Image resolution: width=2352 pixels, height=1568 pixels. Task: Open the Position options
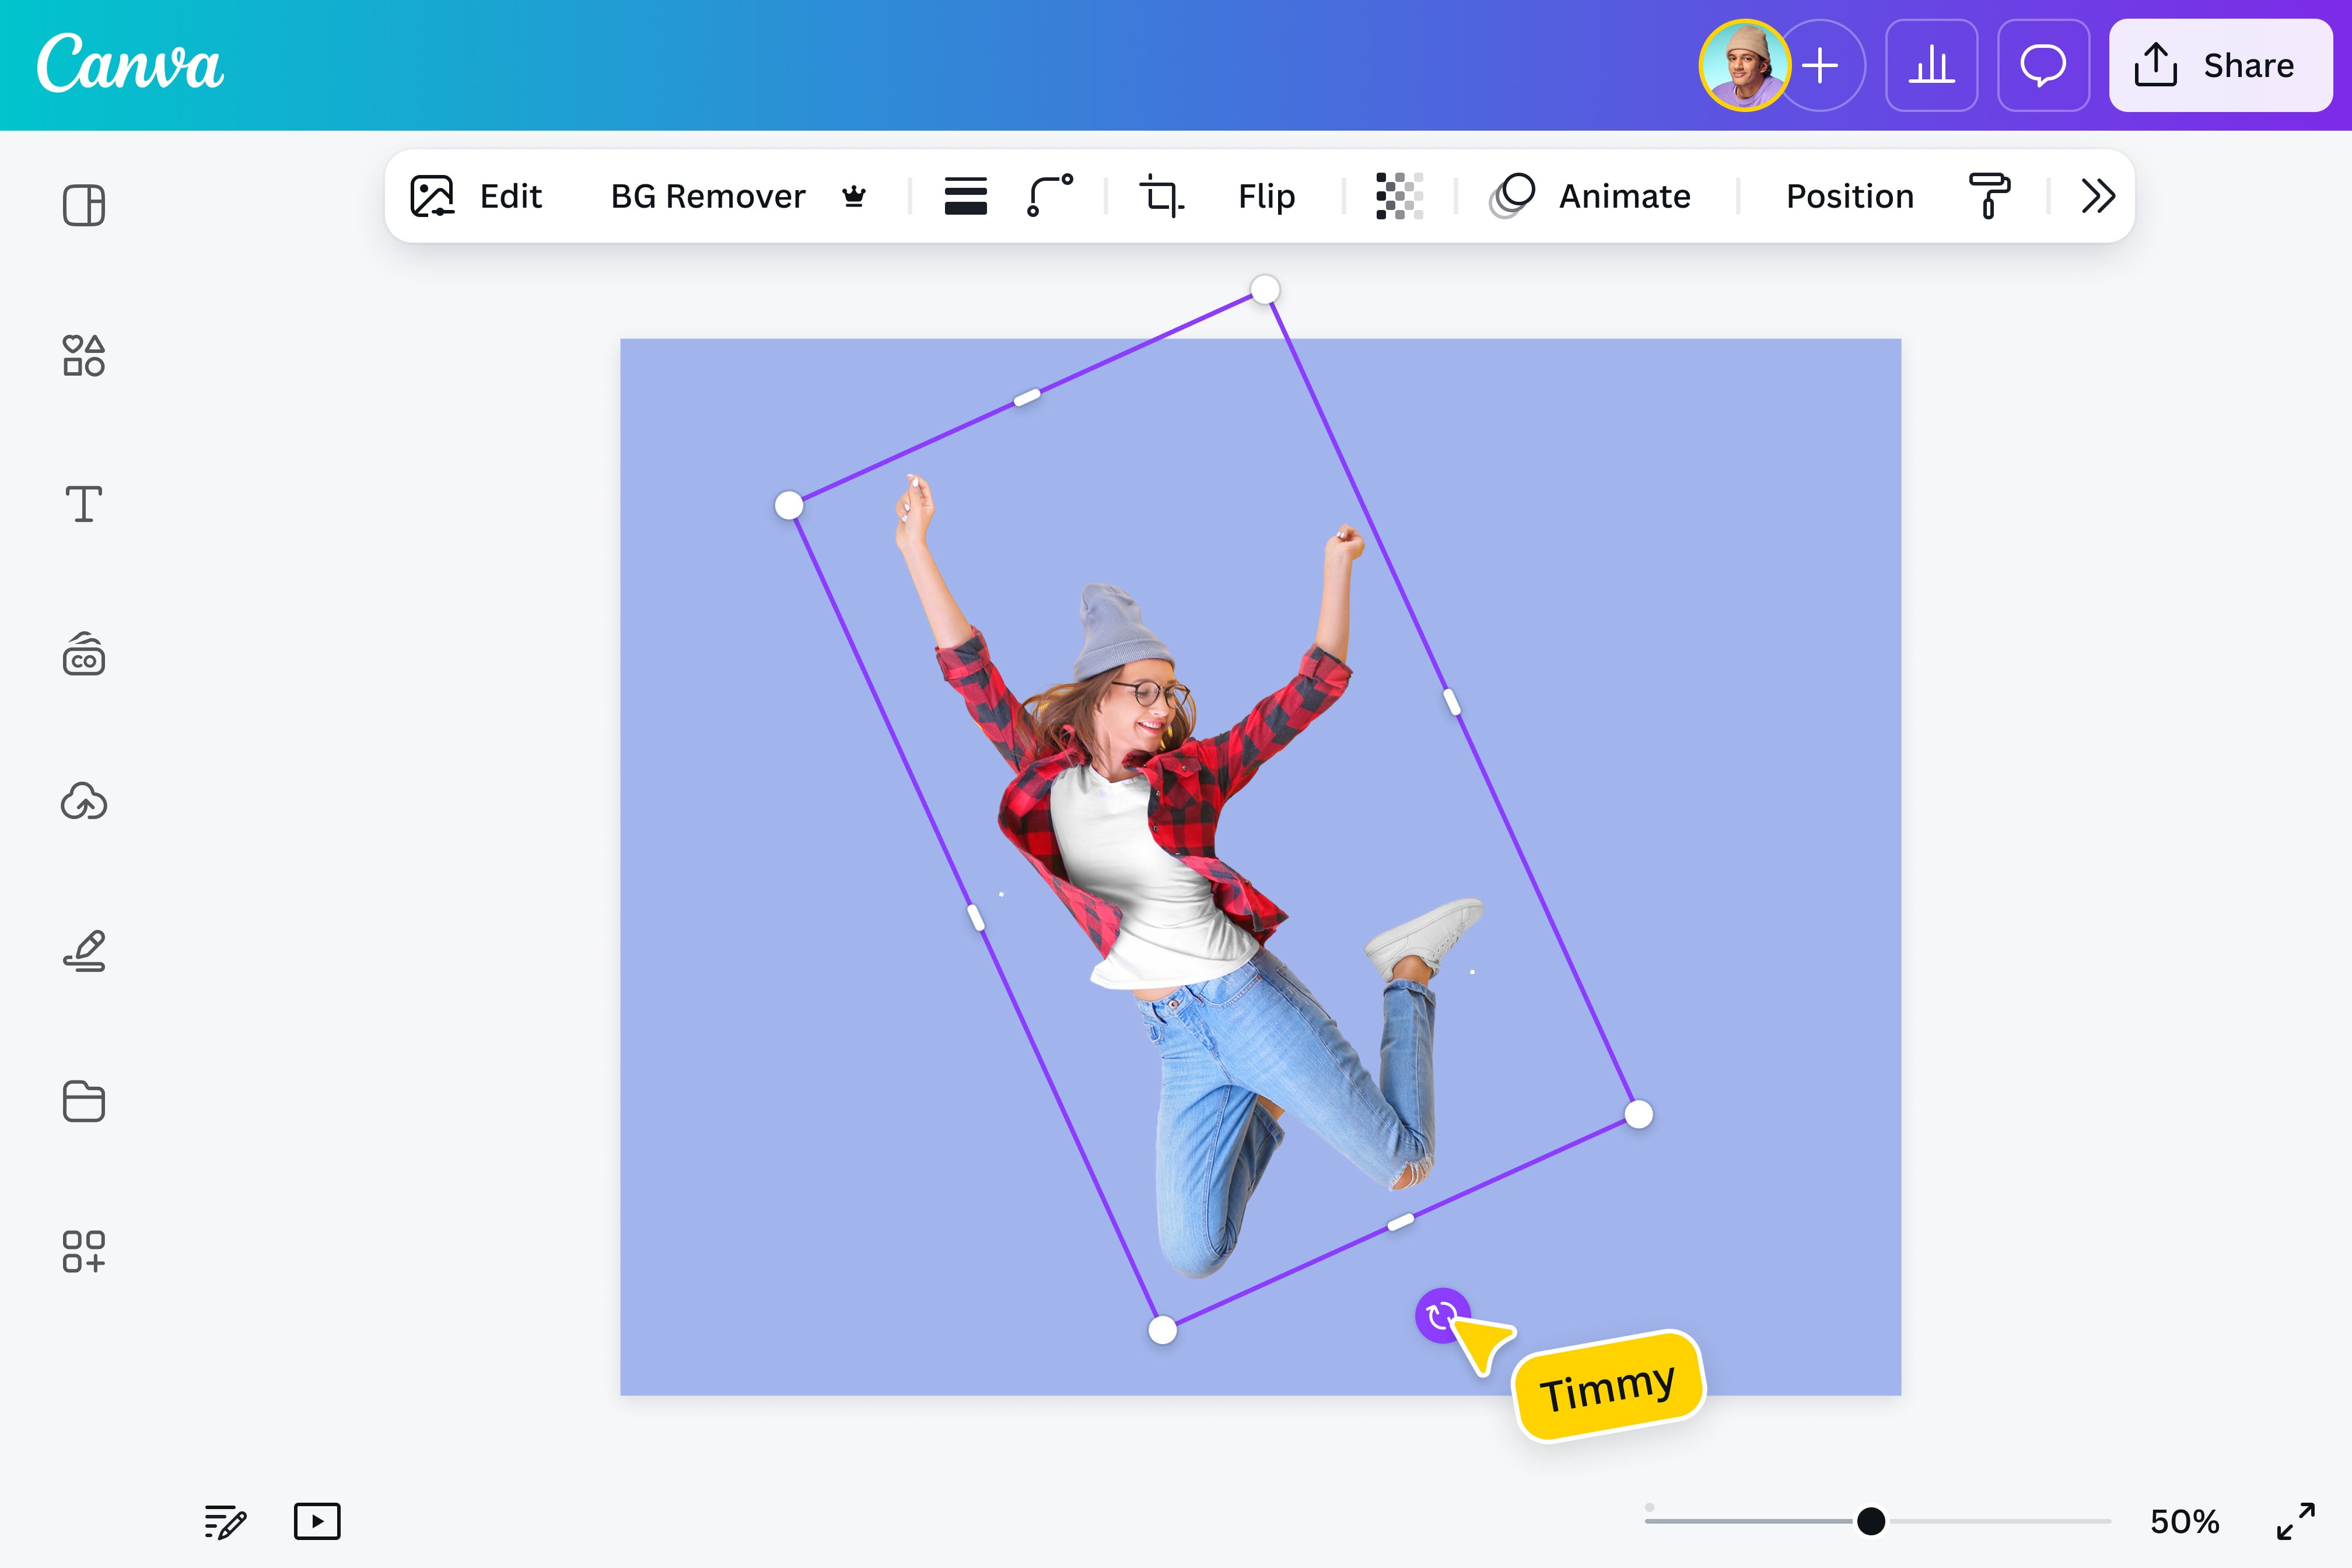tap(1849, 196)
